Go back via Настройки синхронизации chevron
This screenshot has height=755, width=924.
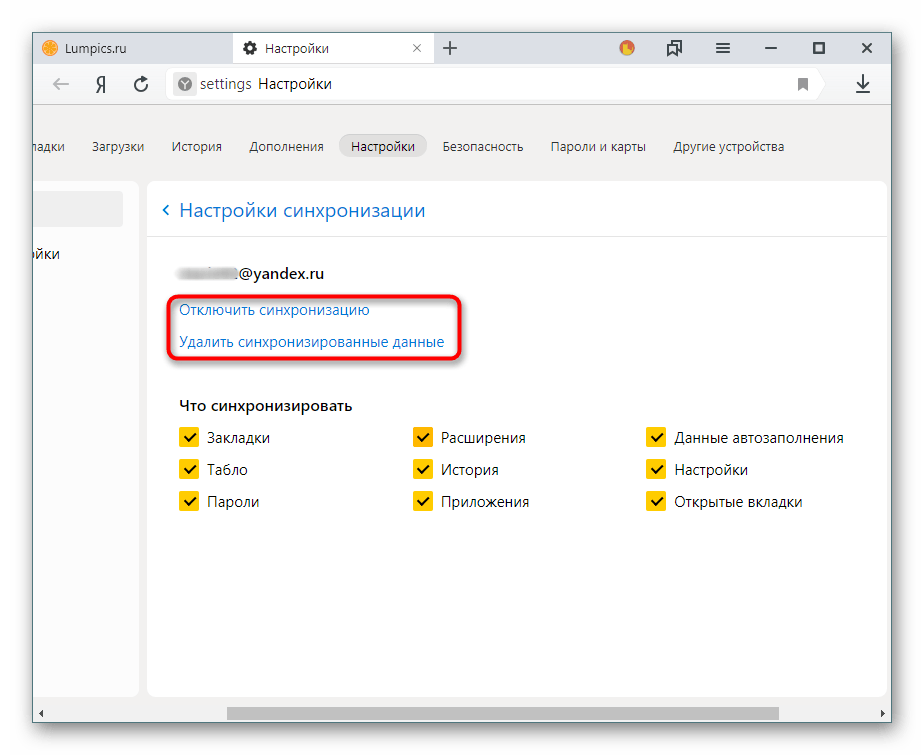[x=166, y=211]
